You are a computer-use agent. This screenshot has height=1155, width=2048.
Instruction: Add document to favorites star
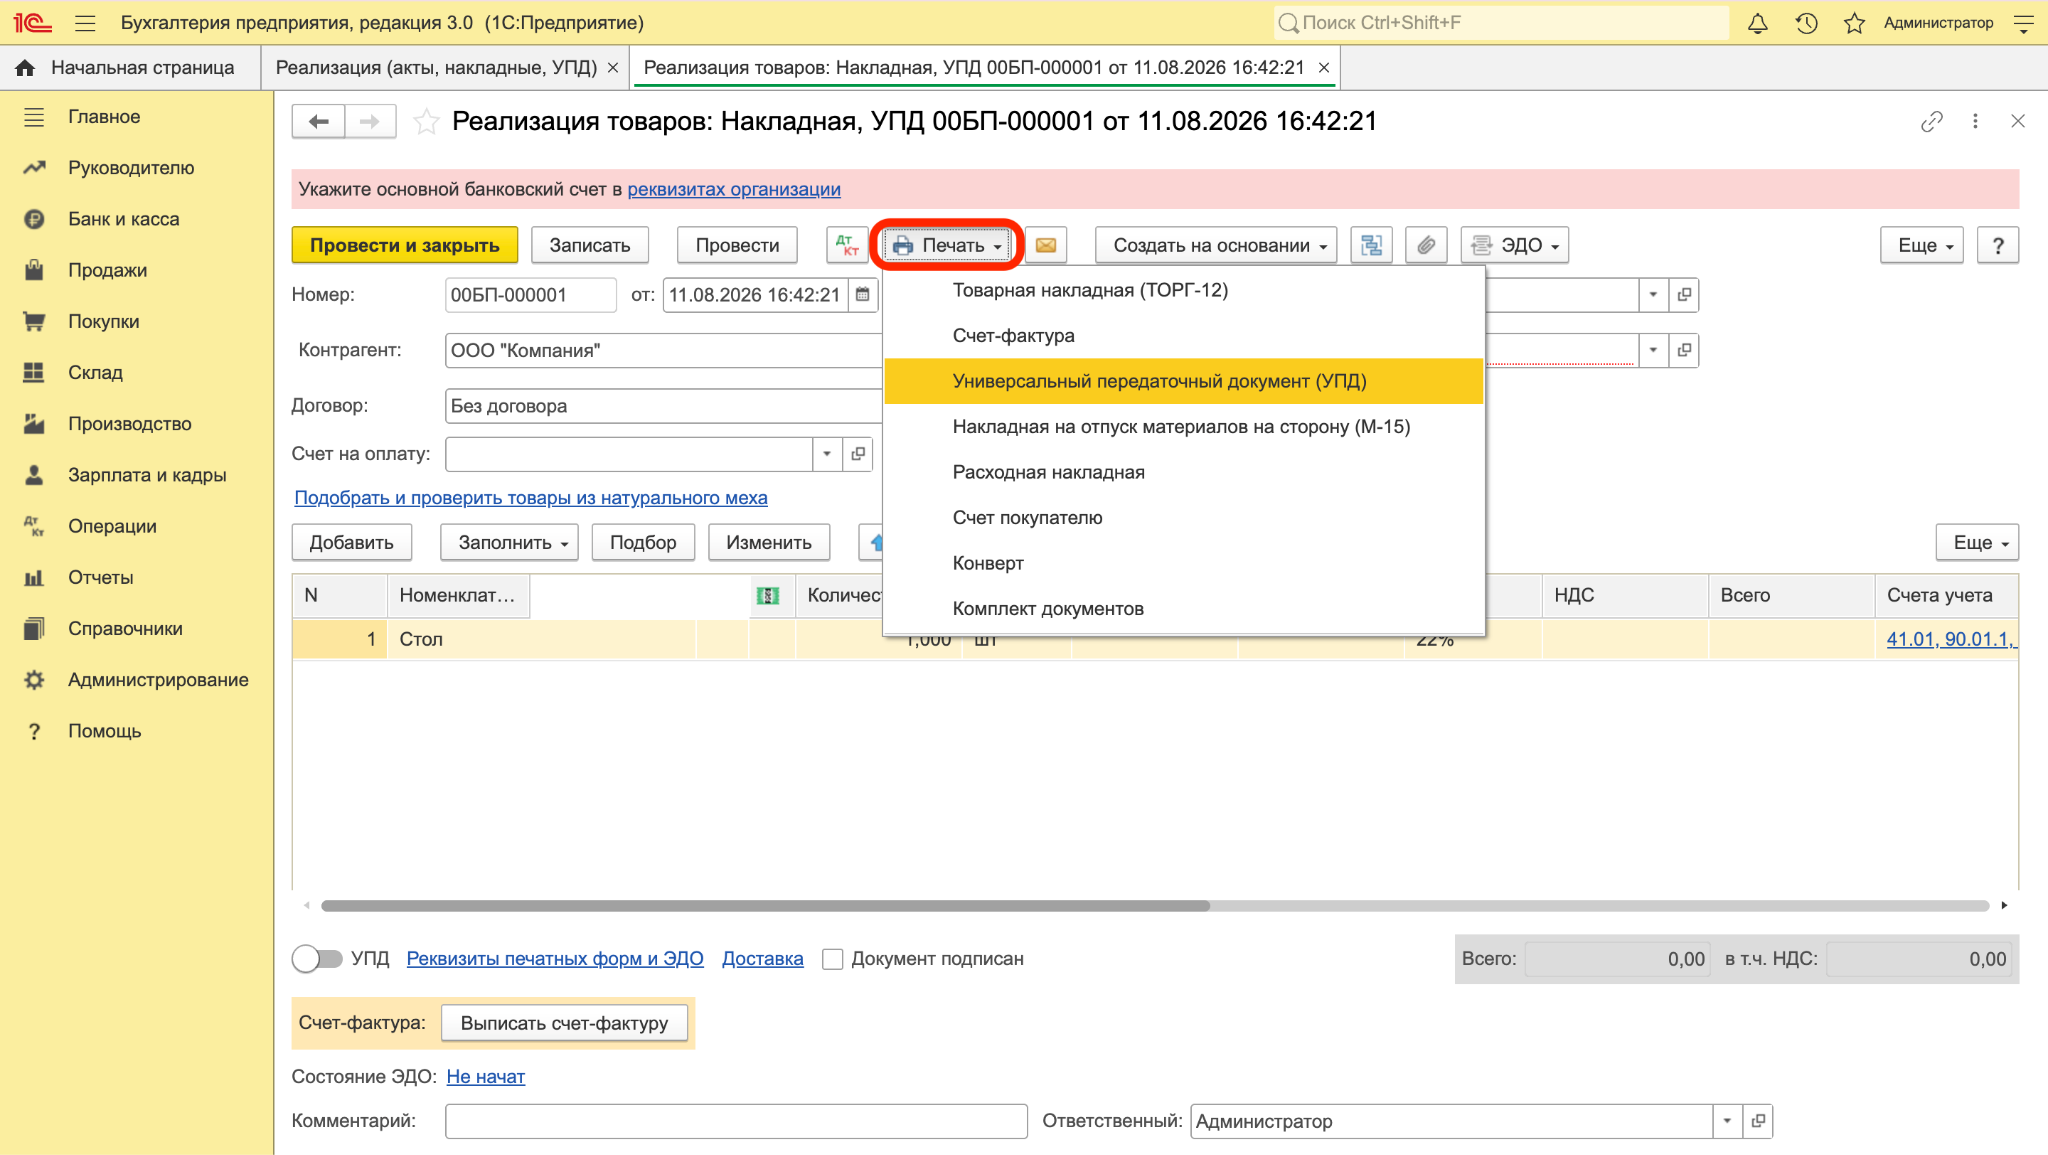click(426, 121)
